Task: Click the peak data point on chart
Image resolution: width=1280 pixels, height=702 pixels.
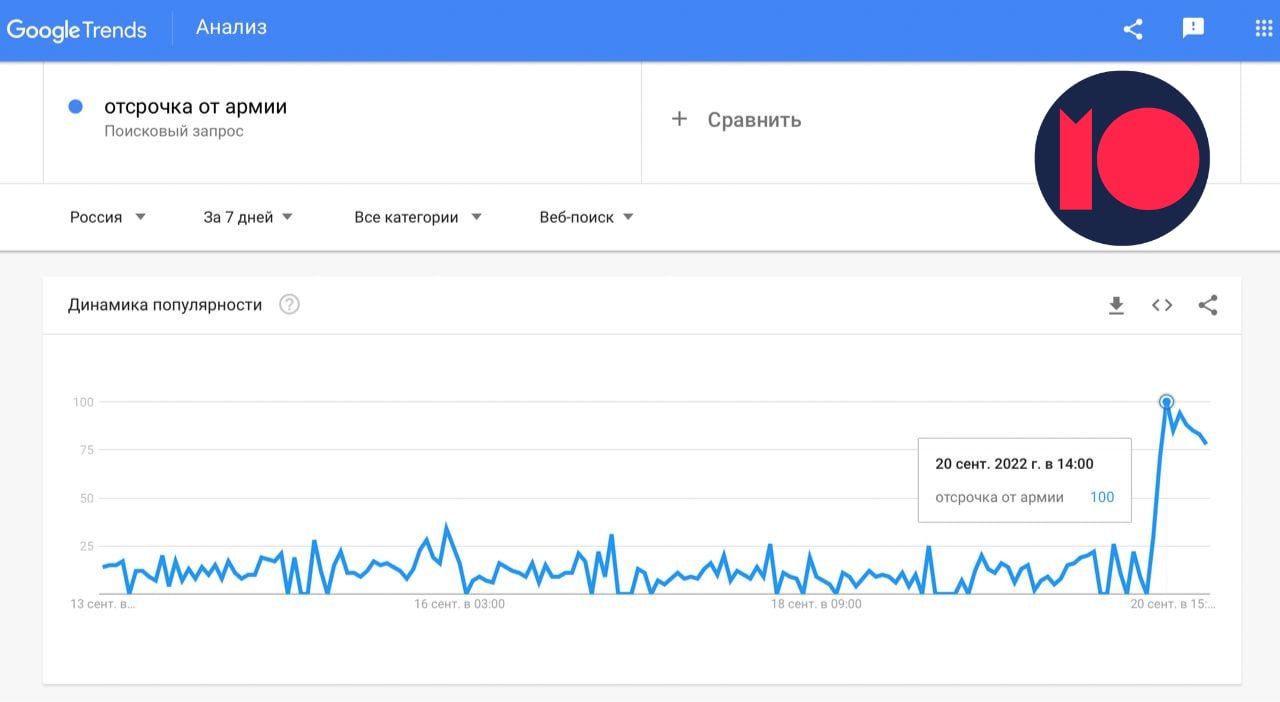Action: 1166,402
